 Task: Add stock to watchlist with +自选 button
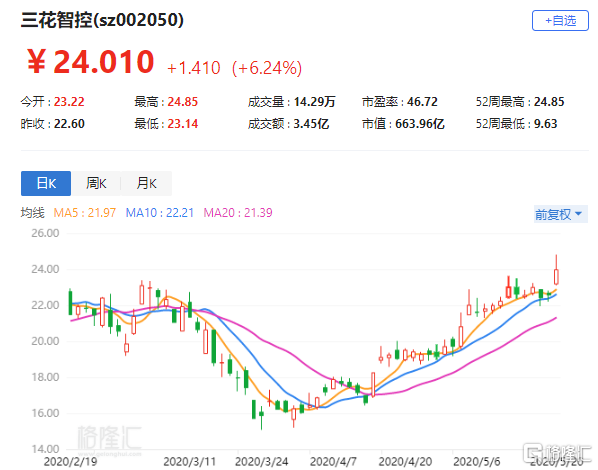(x=560, y=21)
